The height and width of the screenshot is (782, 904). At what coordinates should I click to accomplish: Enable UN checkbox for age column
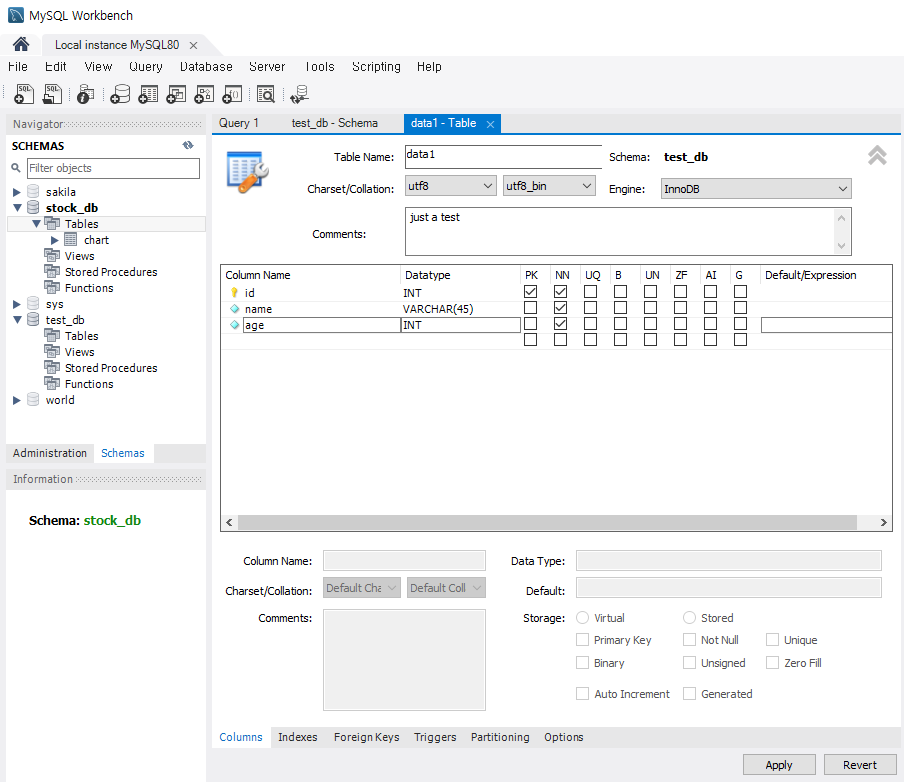(650, 324)
